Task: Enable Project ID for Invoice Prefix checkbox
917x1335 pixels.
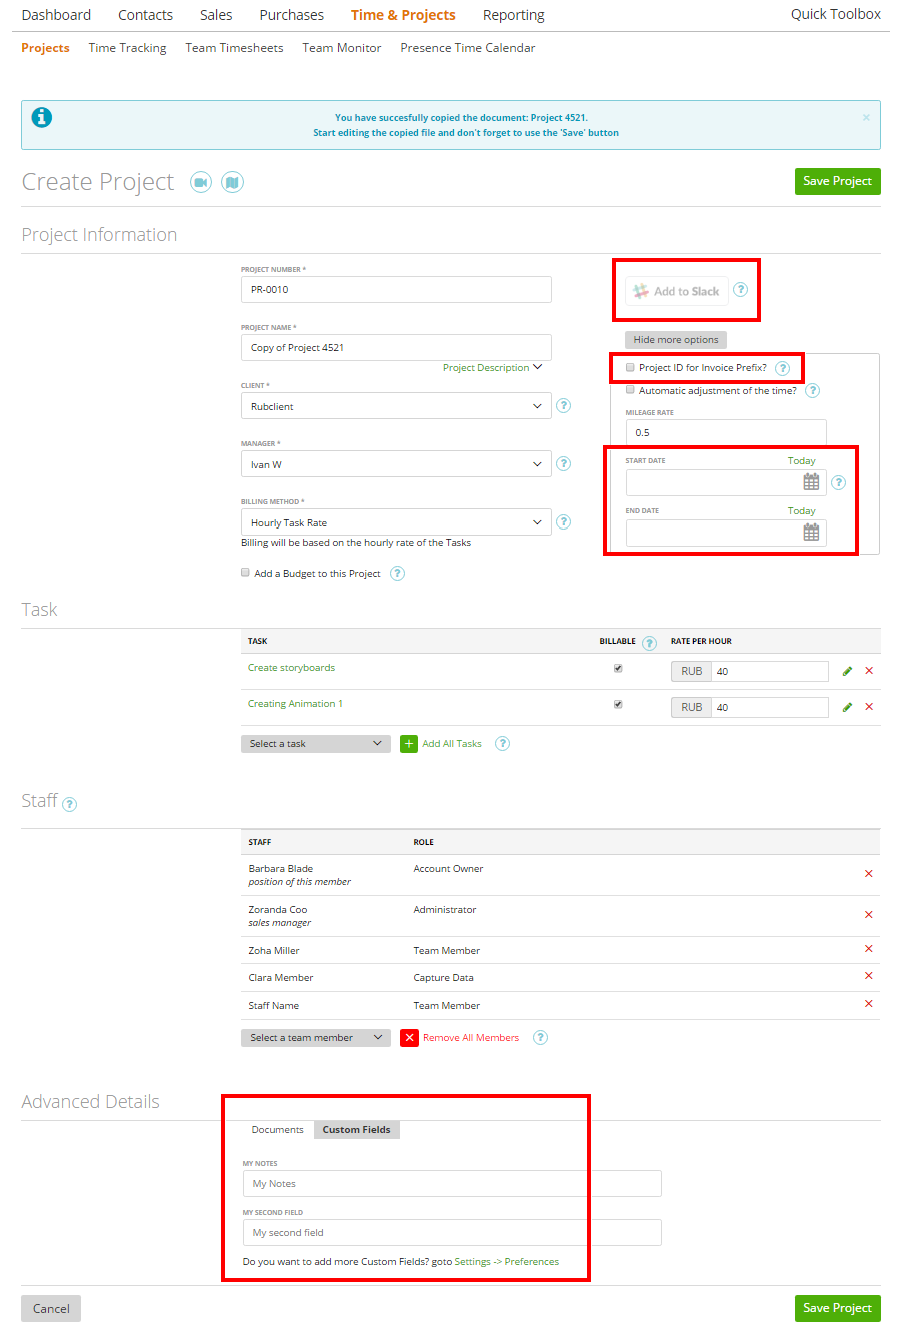Action: point(630,367)
